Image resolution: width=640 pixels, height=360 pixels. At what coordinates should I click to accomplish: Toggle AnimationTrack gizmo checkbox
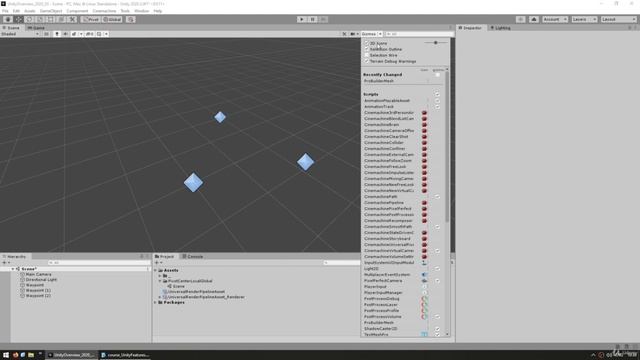(x=437, y=107)
